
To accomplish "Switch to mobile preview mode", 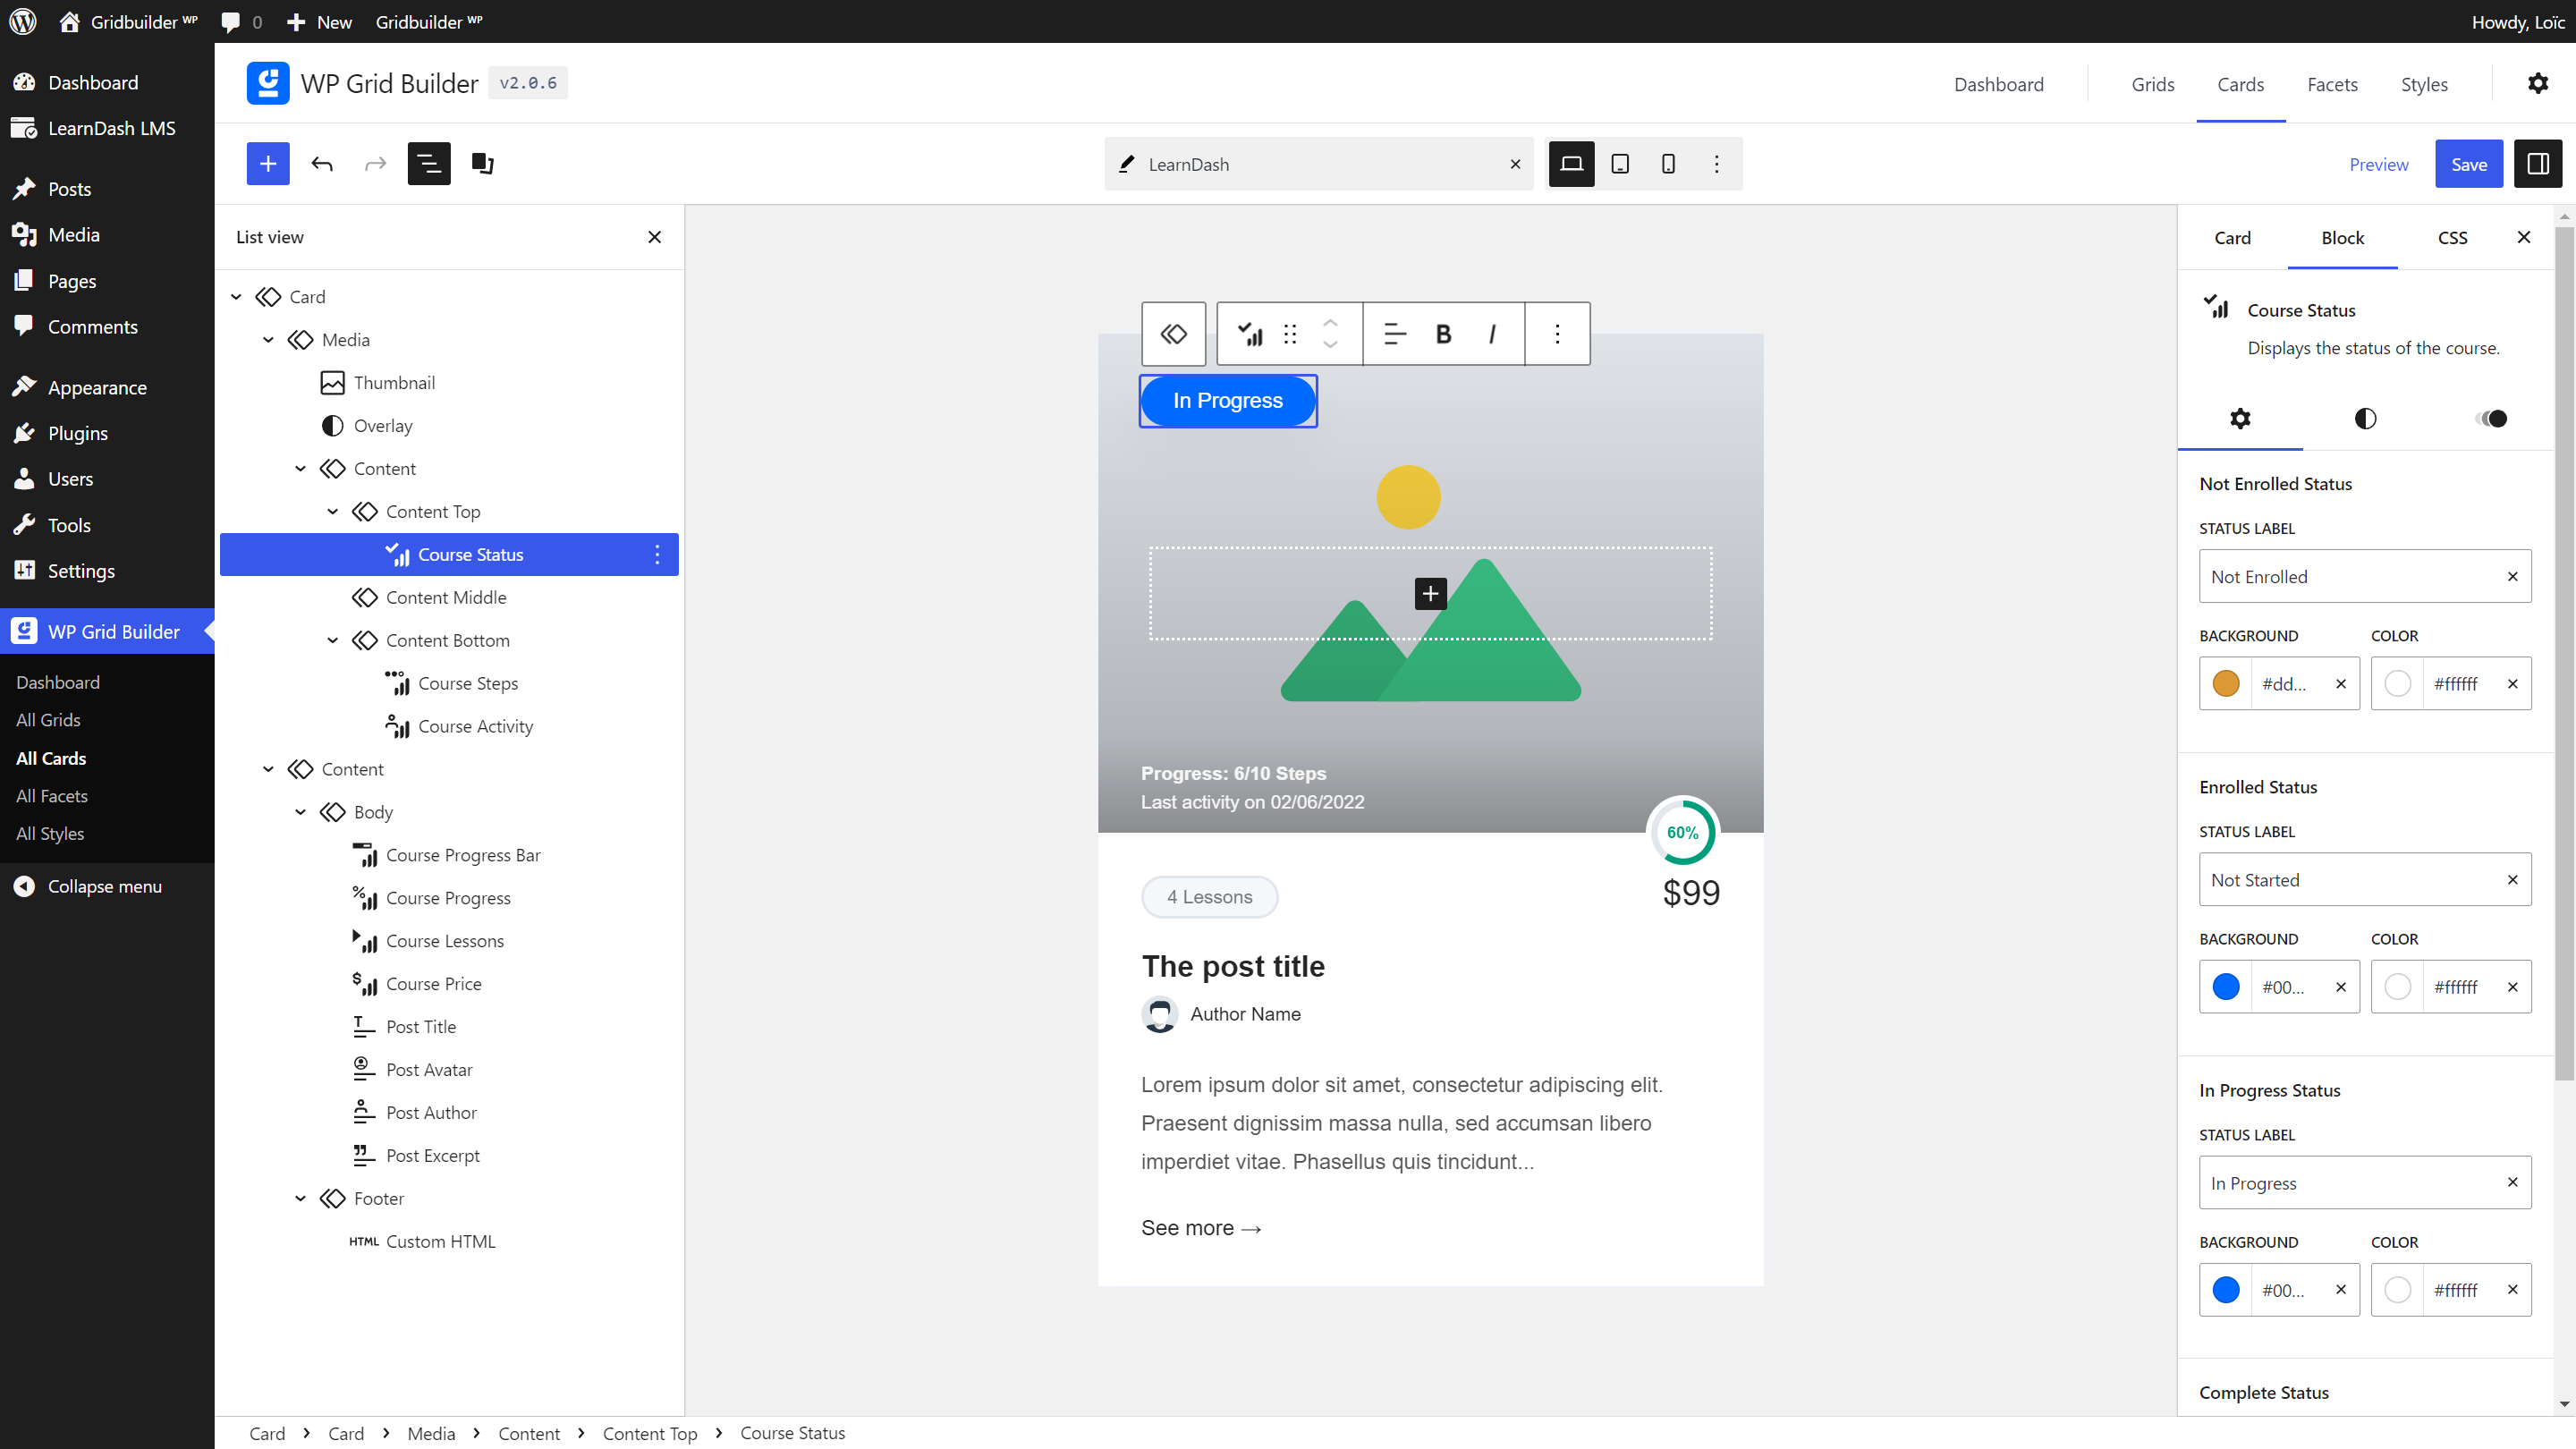I will pos(1667,163).
